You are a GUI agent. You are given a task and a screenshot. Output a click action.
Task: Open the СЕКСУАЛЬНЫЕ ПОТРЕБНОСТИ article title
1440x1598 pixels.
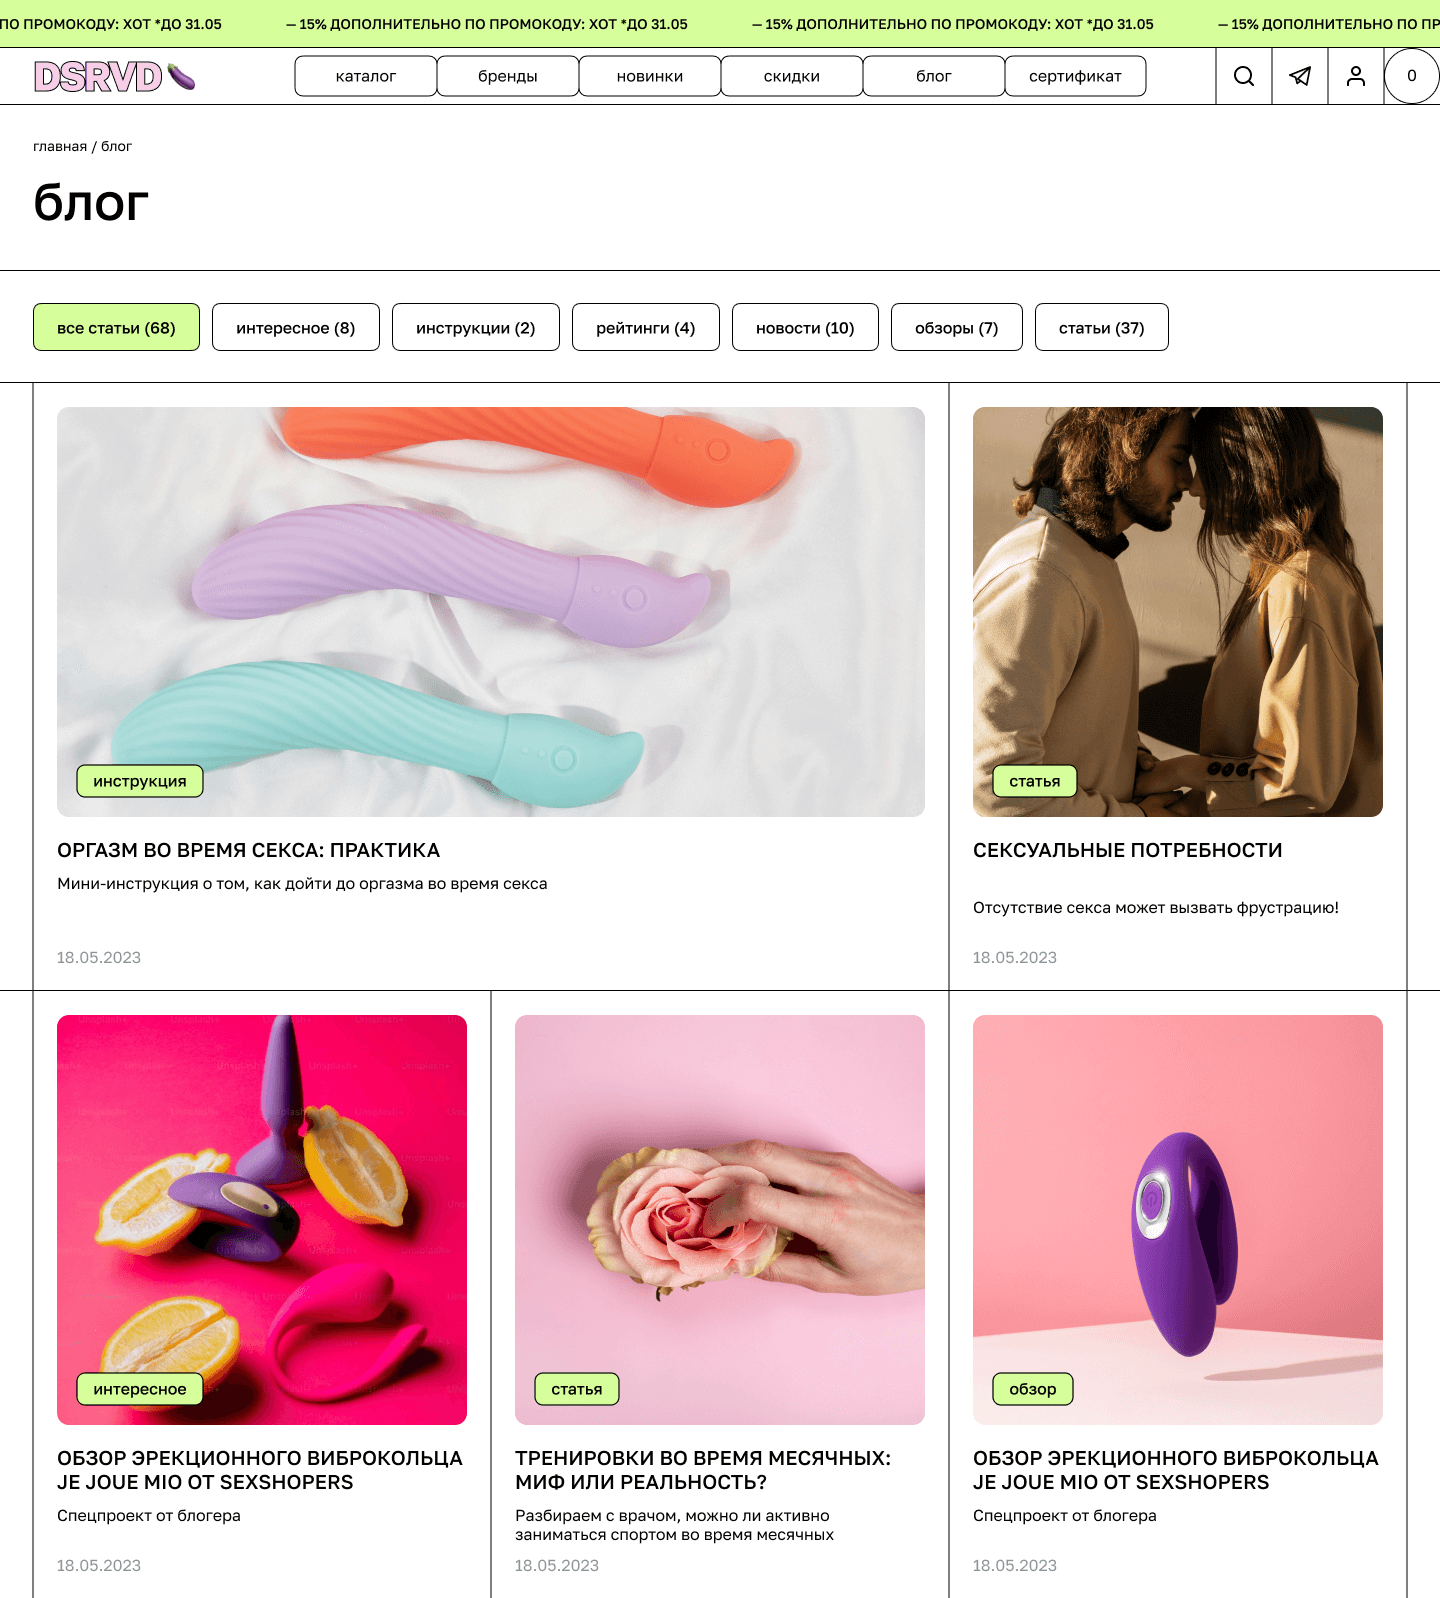pos(1127,850)
